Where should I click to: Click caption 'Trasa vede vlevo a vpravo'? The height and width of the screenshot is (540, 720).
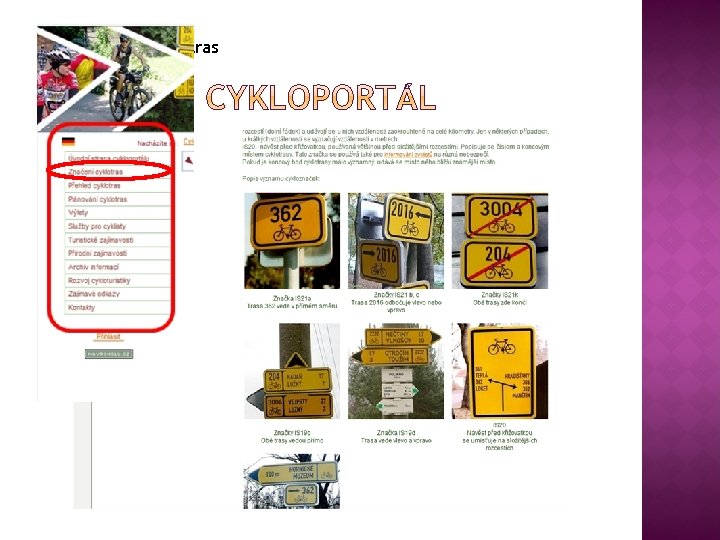[x=396, y=440]
